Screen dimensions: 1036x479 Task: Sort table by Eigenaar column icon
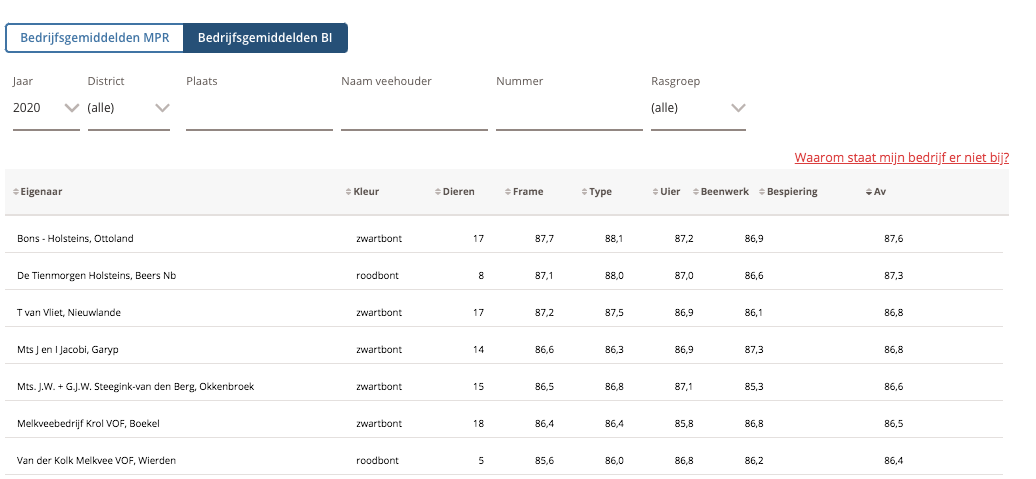[x=16, y=192]
